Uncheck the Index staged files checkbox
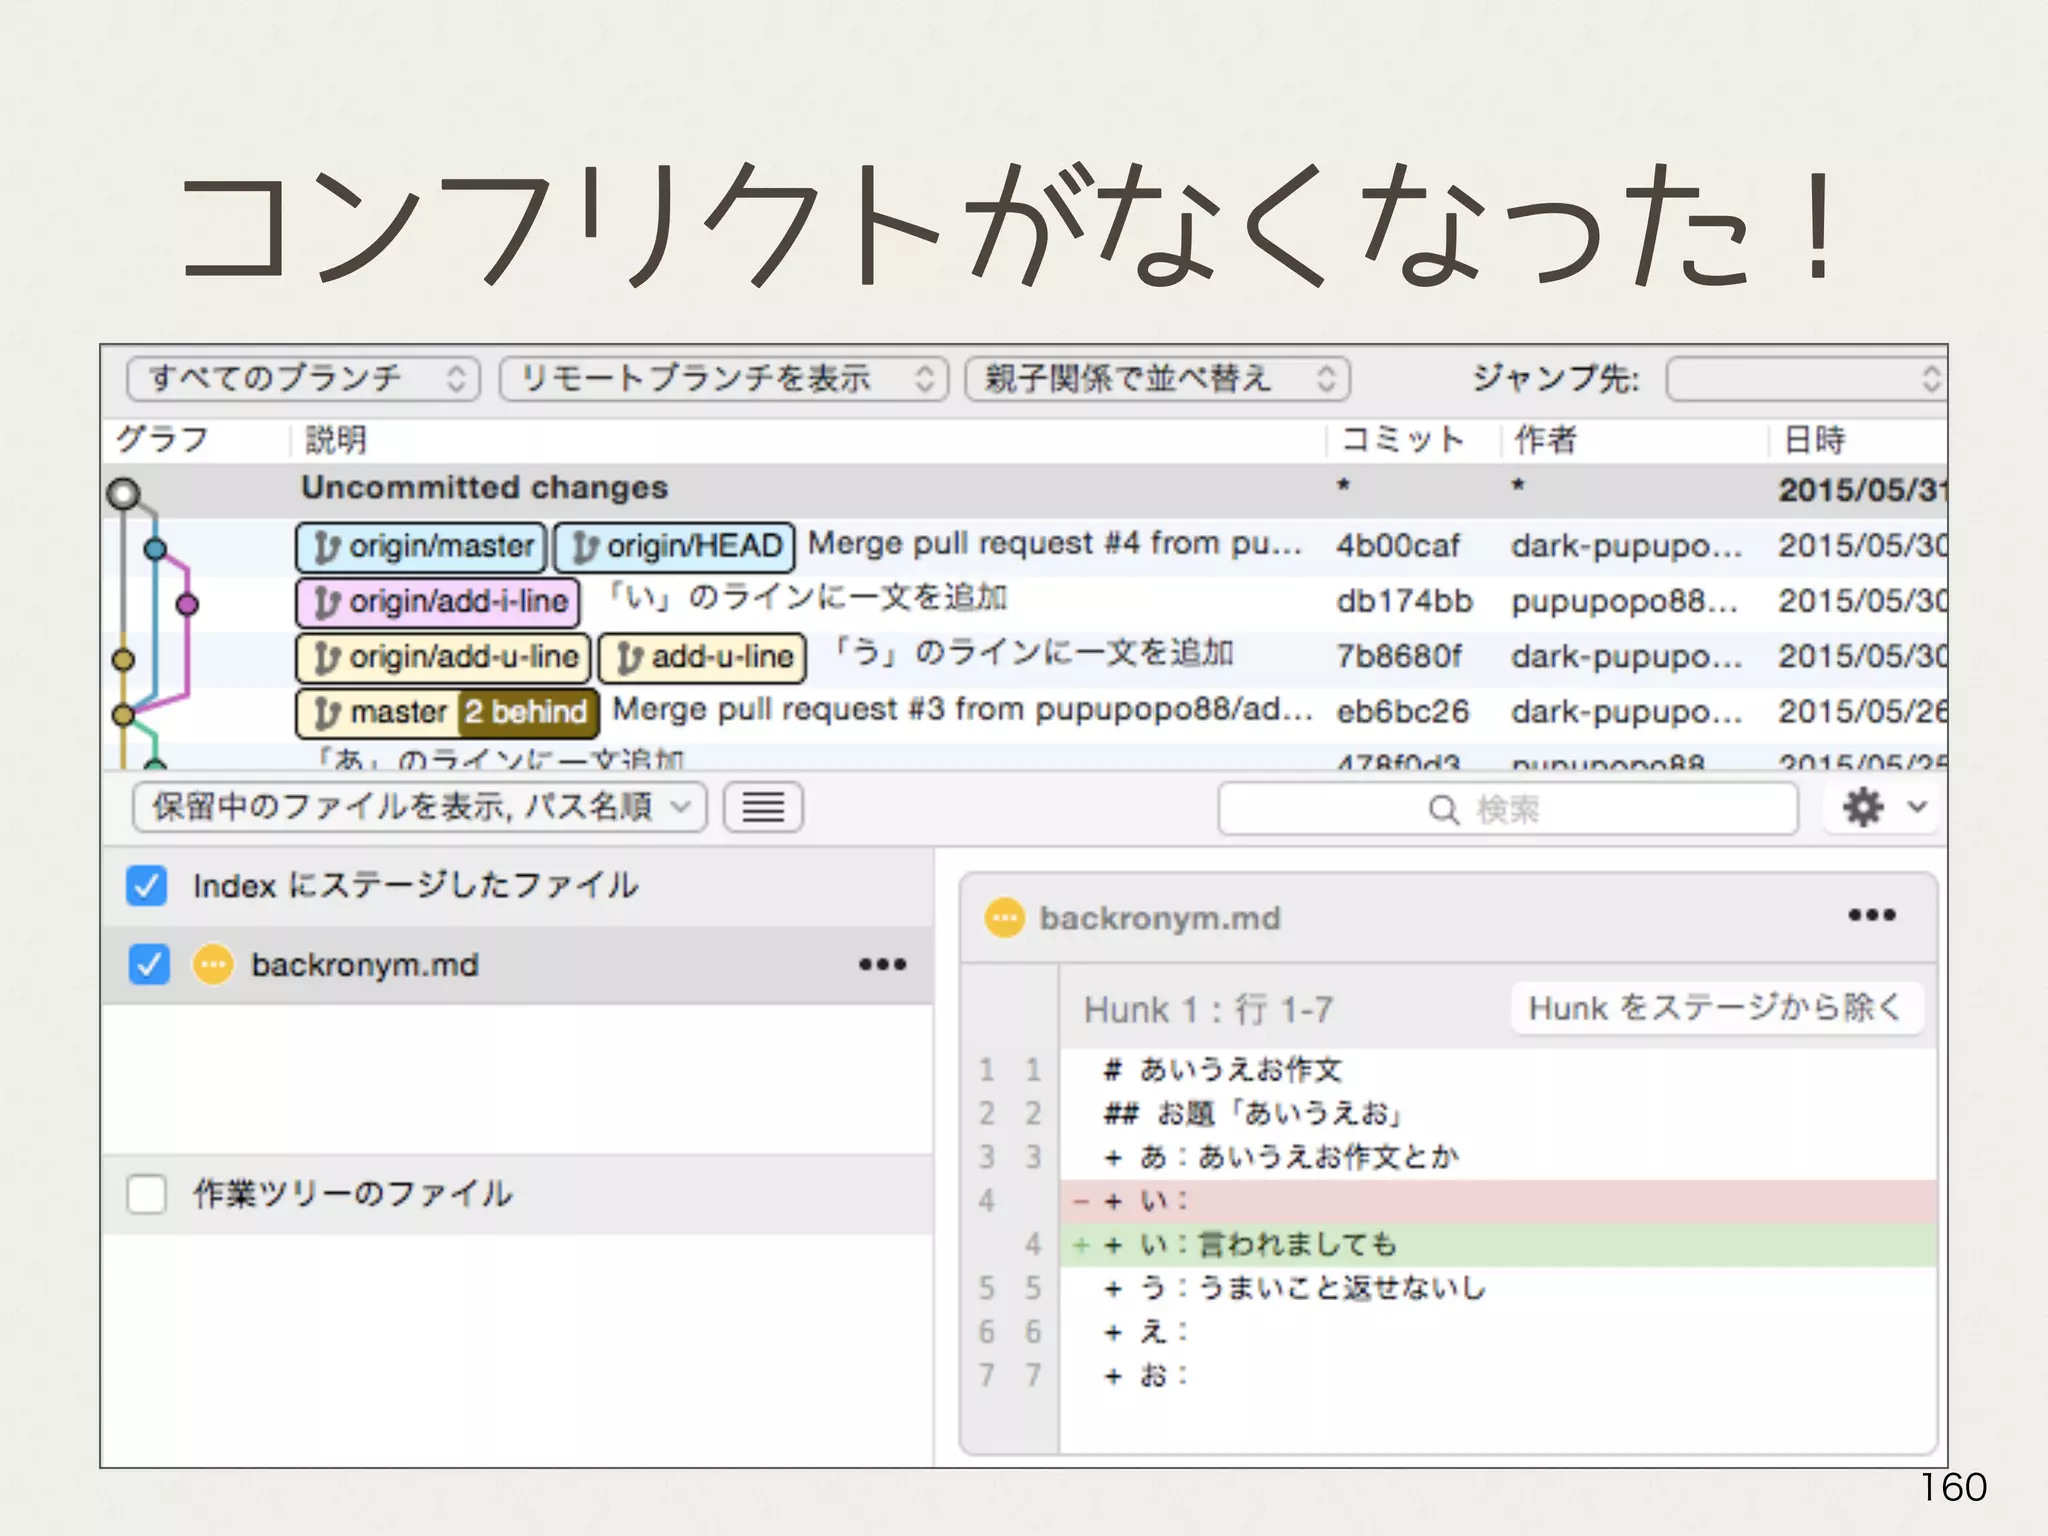The width and height of the screenshot is (2048, 1536). [147, 886]
